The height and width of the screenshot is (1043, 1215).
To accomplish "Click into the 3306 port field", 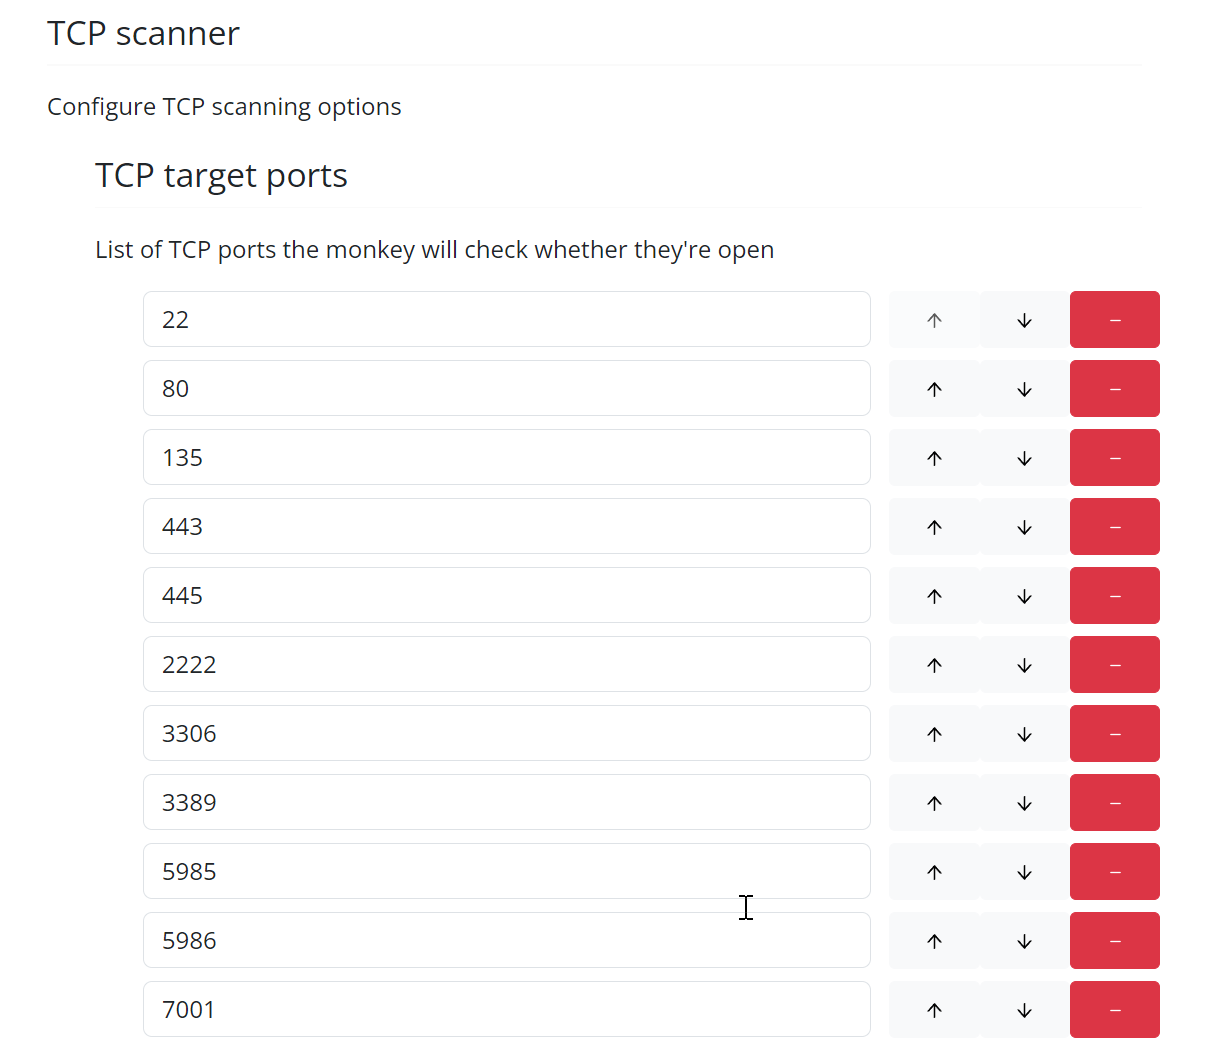I will coord(506,734).
